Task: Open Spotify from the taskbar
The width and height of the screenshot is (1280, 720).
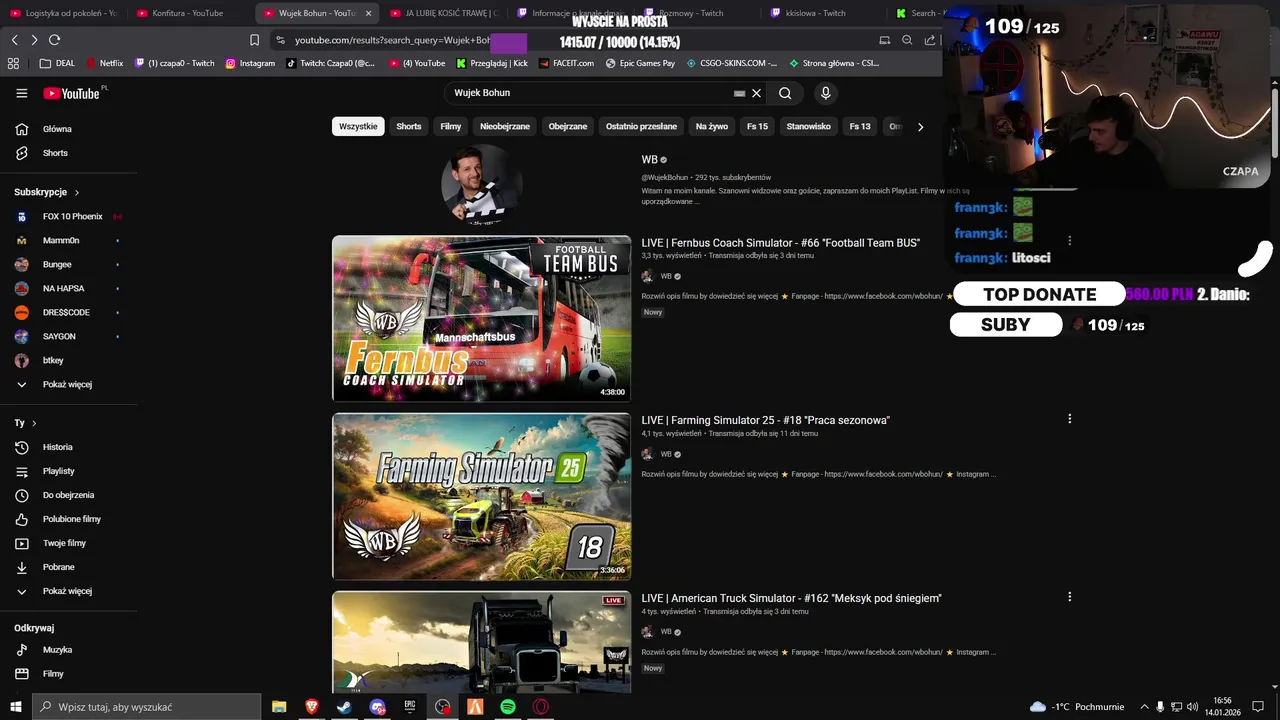Action: point(508,707)
